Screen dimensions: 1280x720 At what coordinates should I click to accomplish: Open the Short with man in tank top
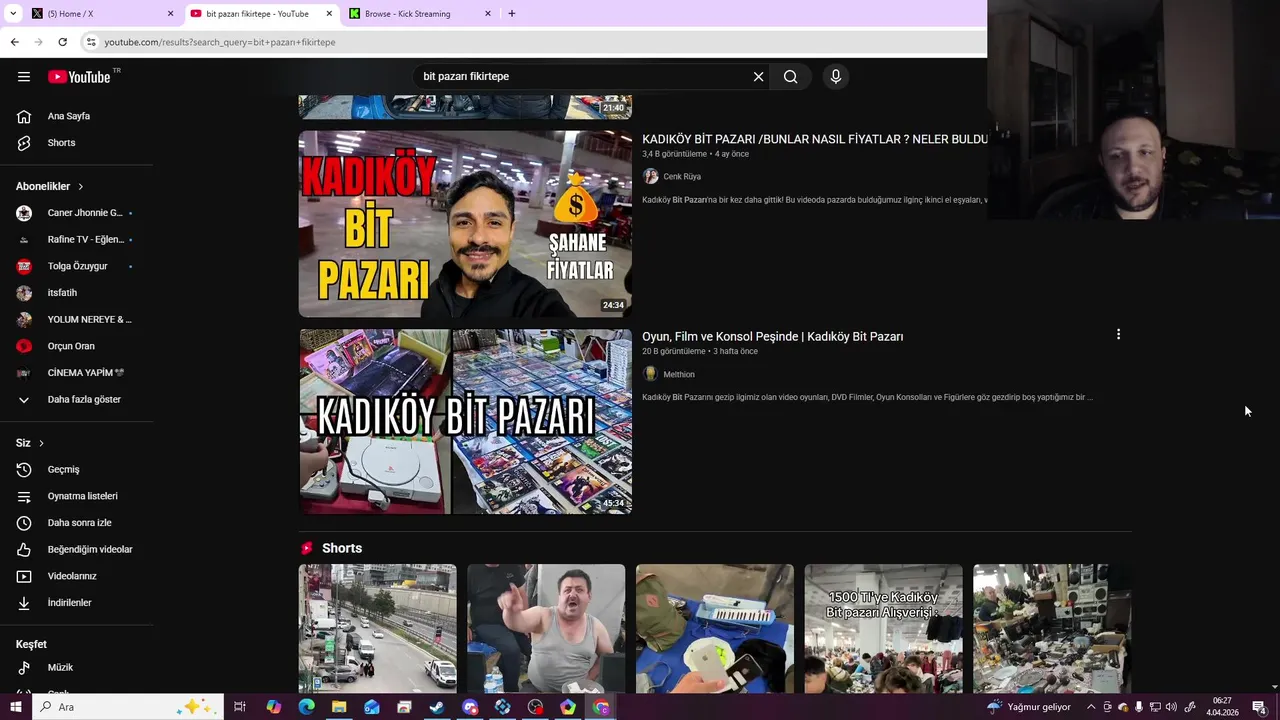click(546, 629)
